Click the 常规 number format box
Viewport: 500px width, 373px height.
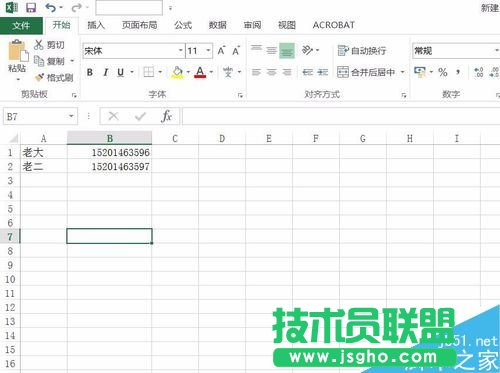pyautogui.click(x=456, y=51)
